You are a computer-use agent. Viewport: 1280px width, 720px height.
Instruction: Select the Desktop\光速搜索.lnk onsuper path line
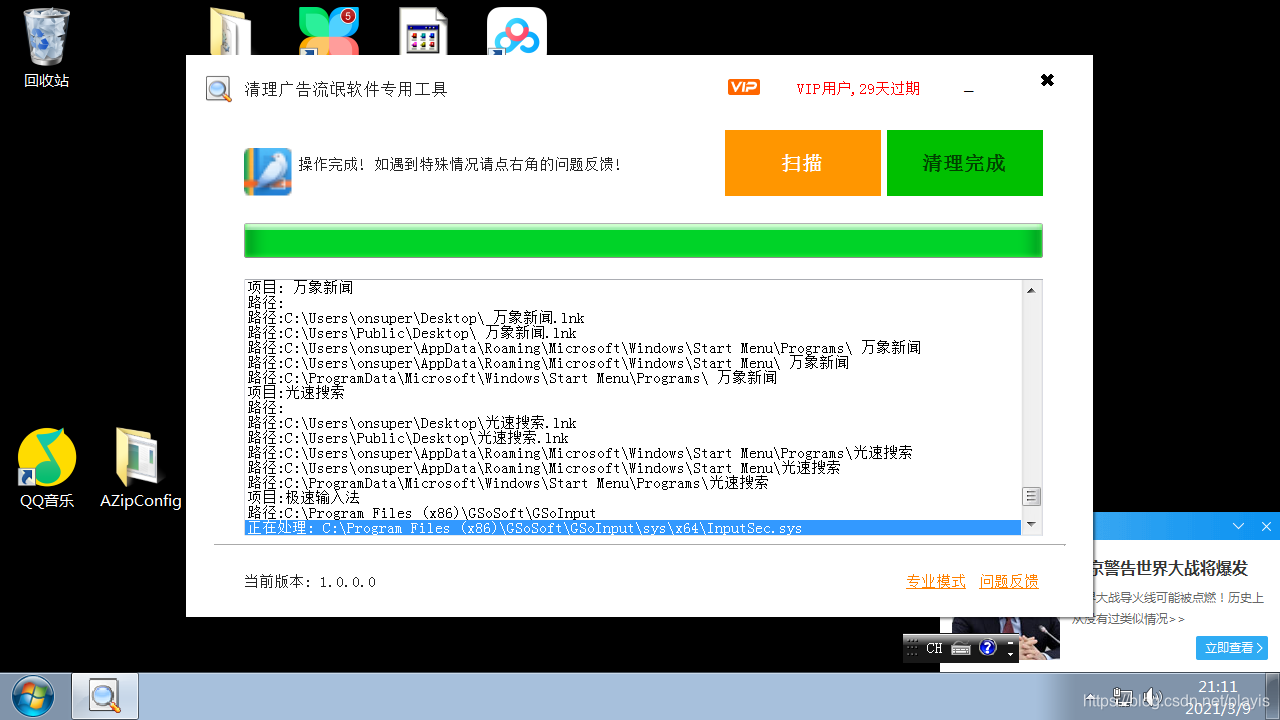pos(412,423)
